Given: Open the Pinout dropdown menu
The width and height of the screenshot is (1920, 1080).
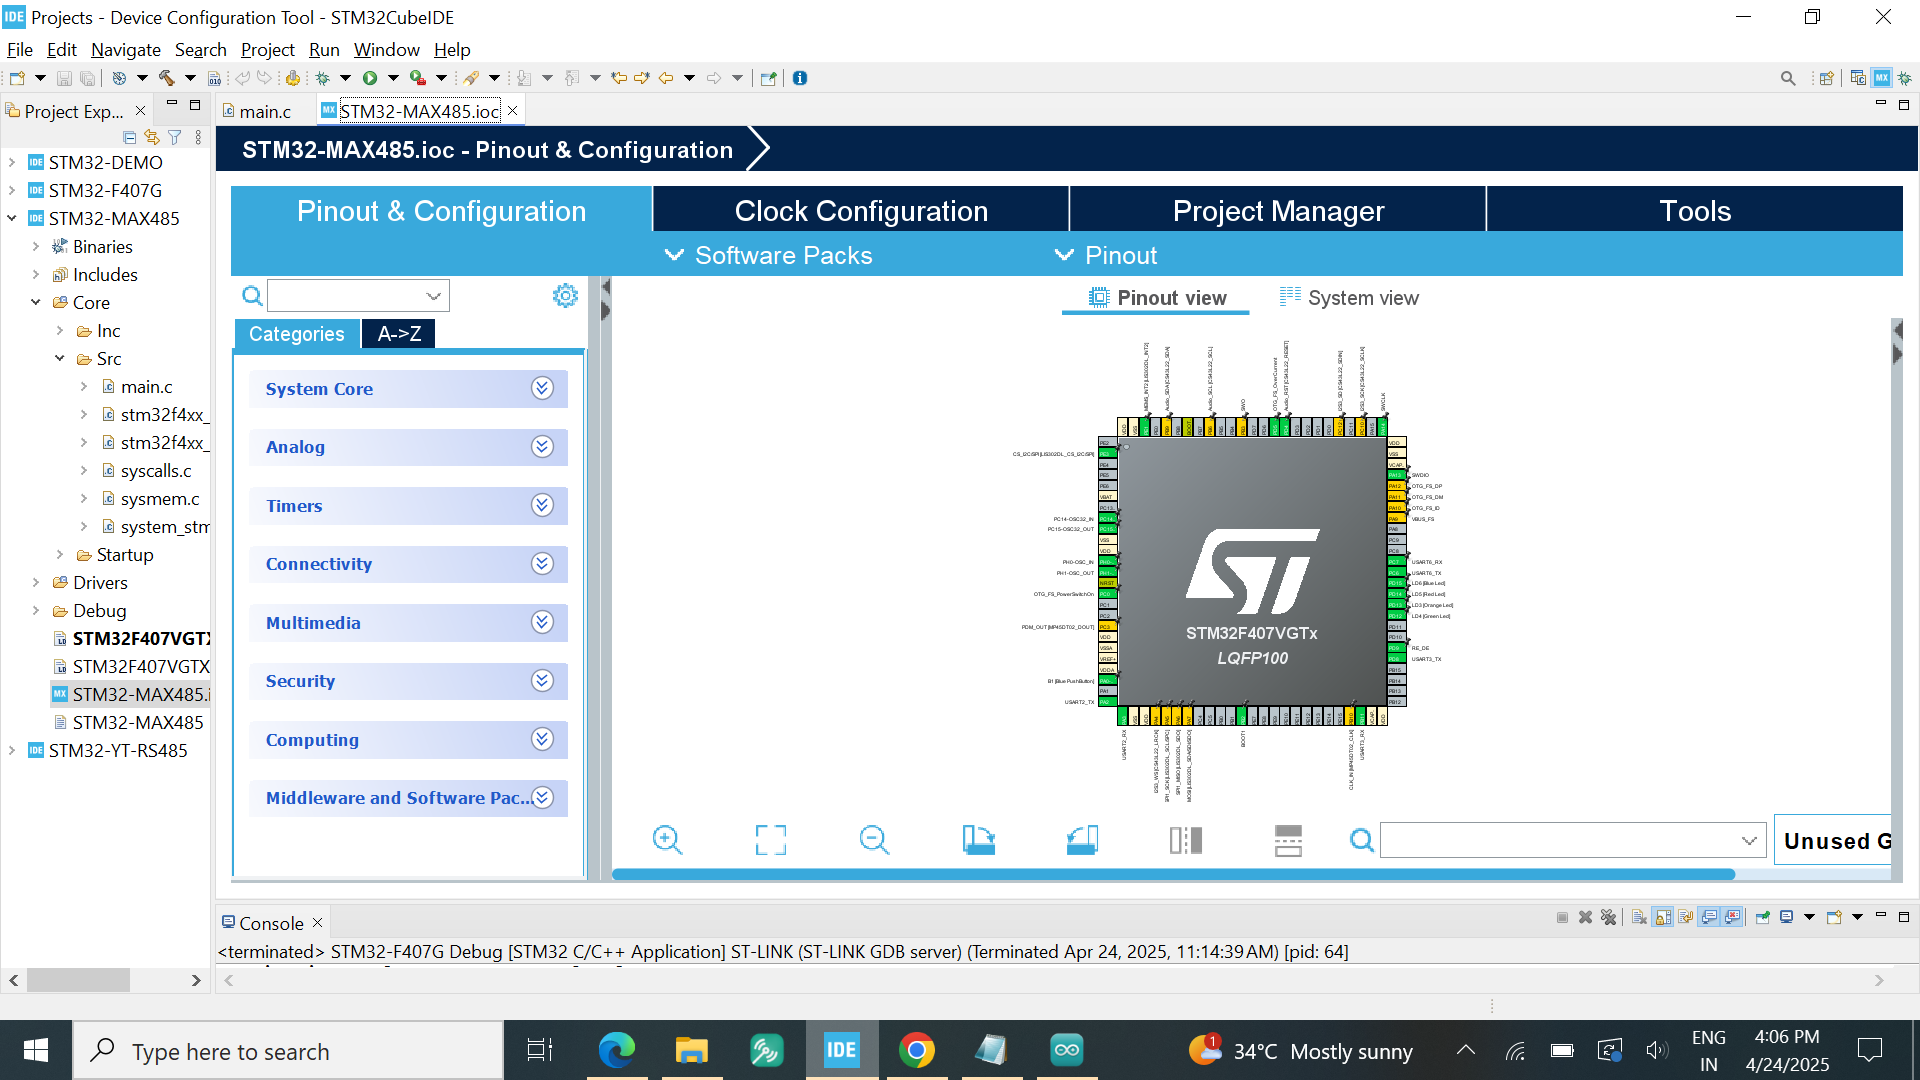Looking at the screenshot, I should click(x=1106, y=255).
